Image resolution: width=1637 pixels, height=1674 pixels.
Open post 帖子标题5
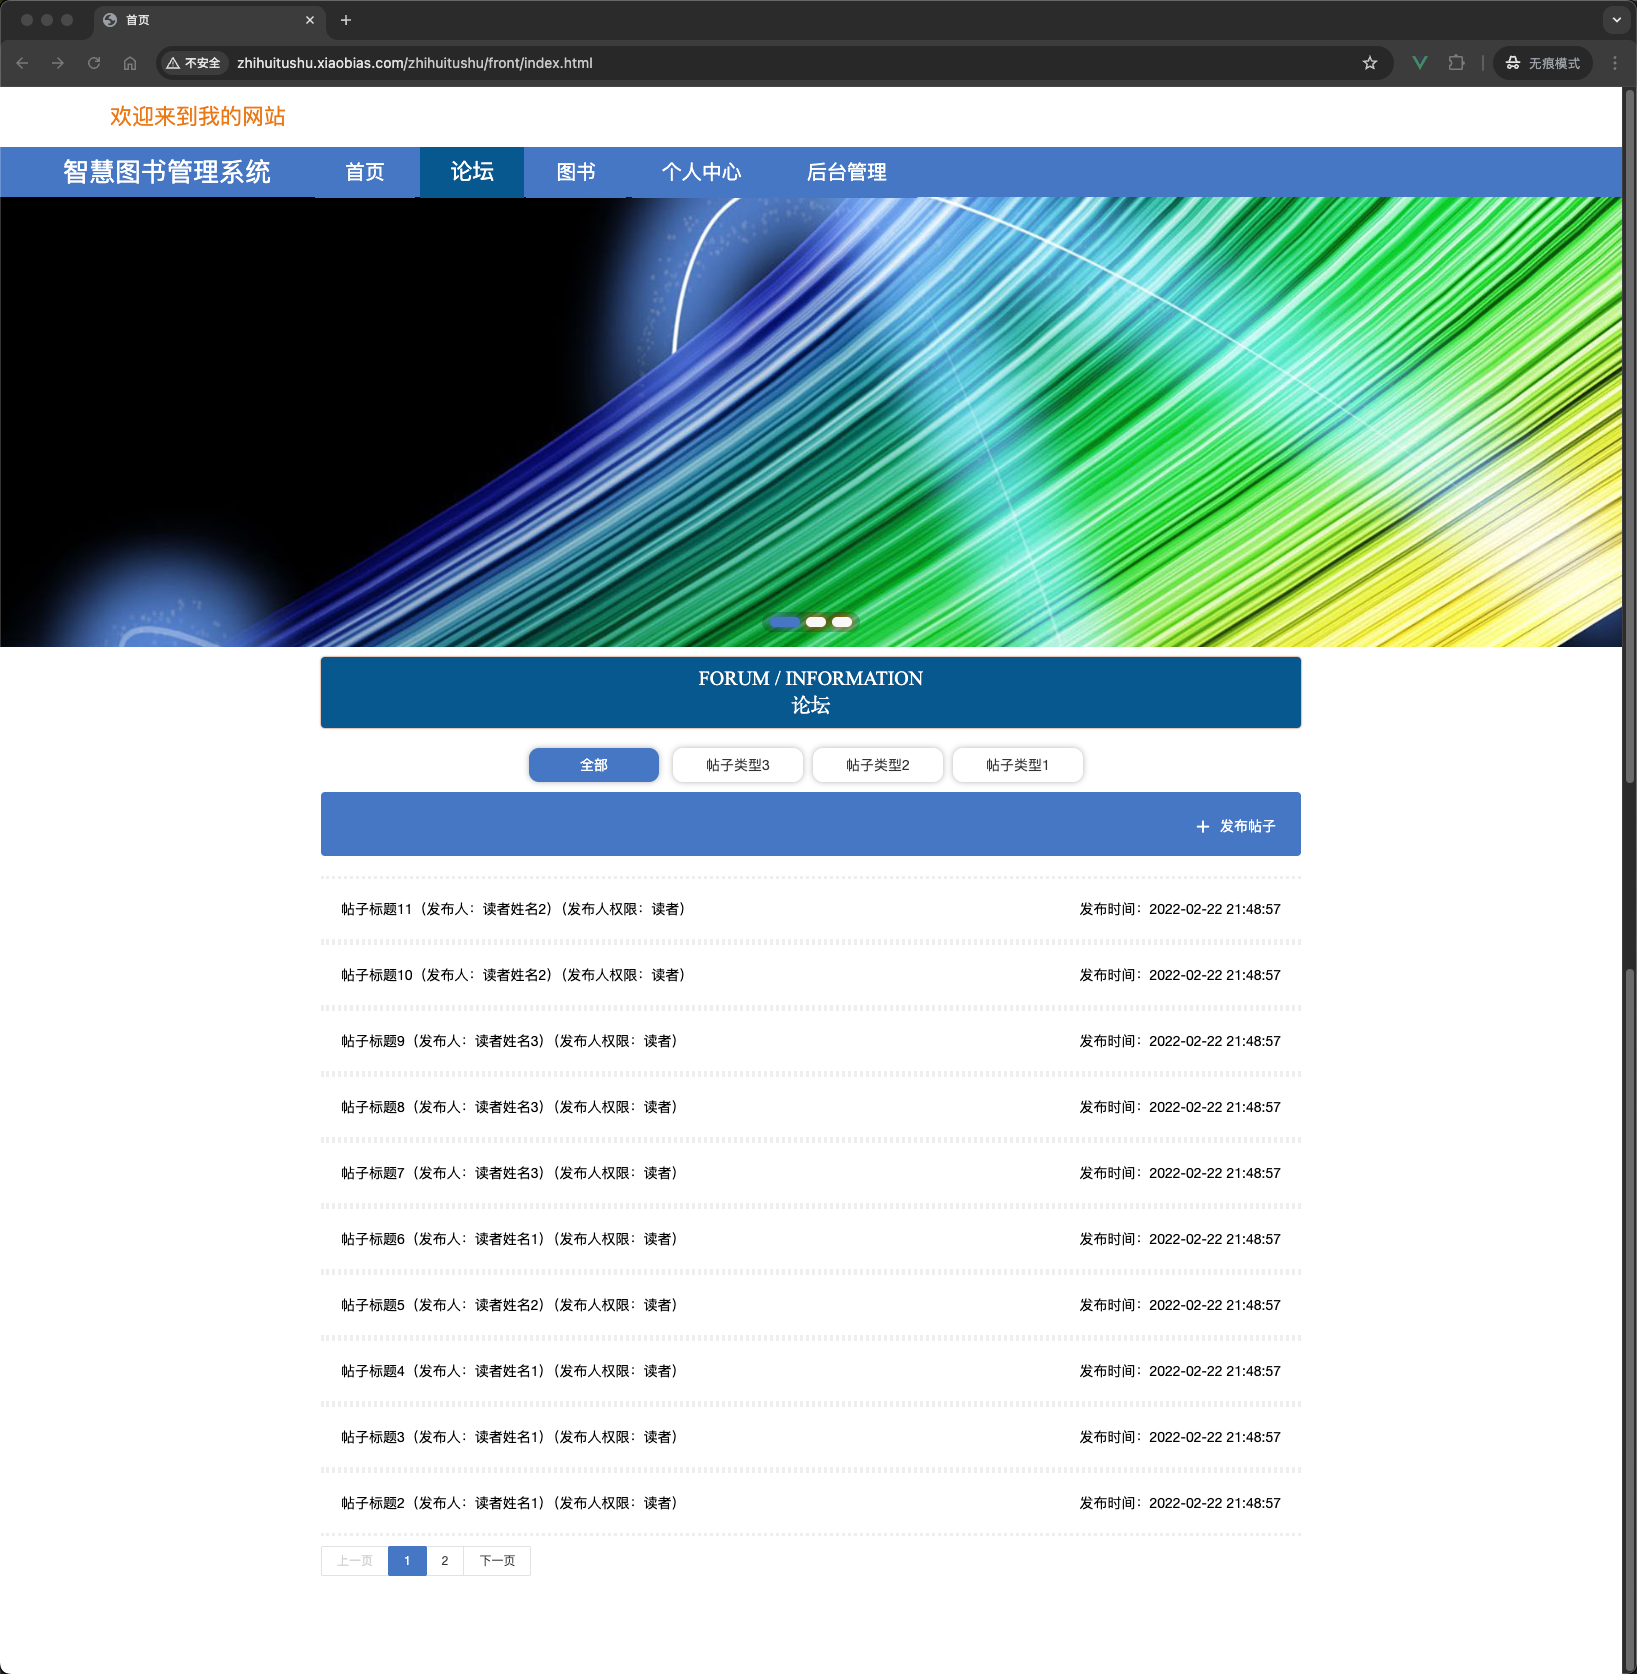[811, 1305]
